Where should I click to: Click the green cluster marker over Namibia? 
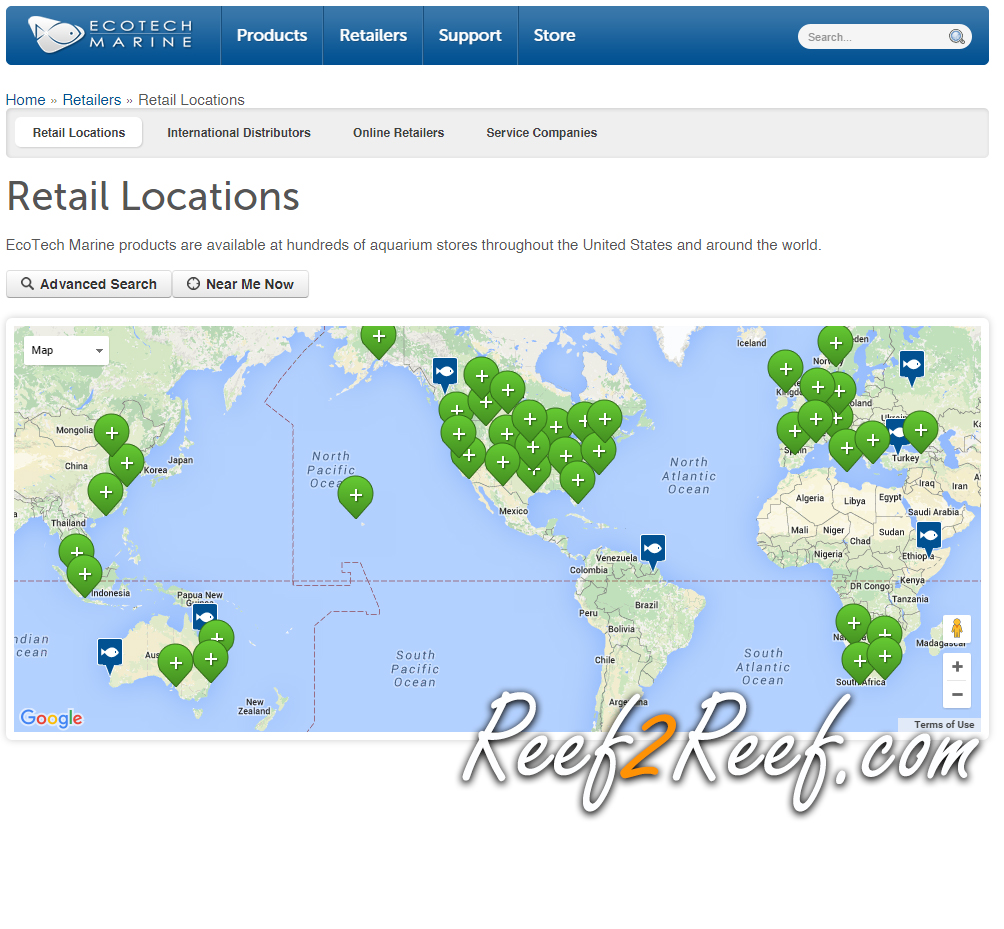854,624
